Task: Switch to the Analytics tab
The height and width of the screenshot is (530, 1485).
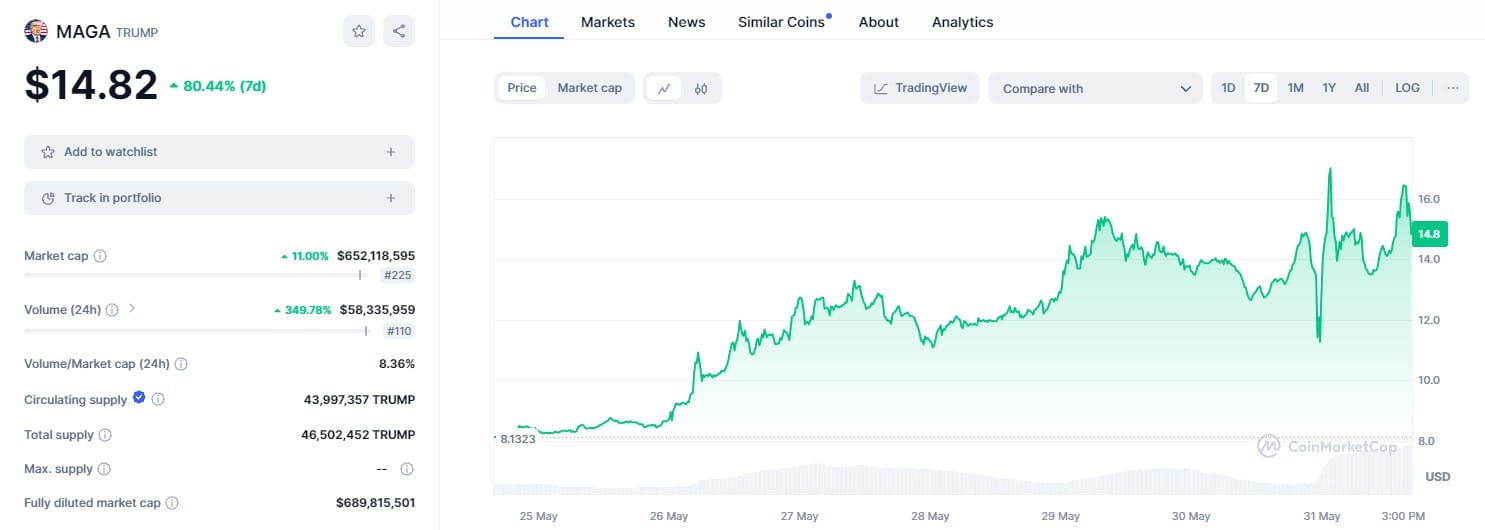Action: pyautogui.click(x=962, y=22)
